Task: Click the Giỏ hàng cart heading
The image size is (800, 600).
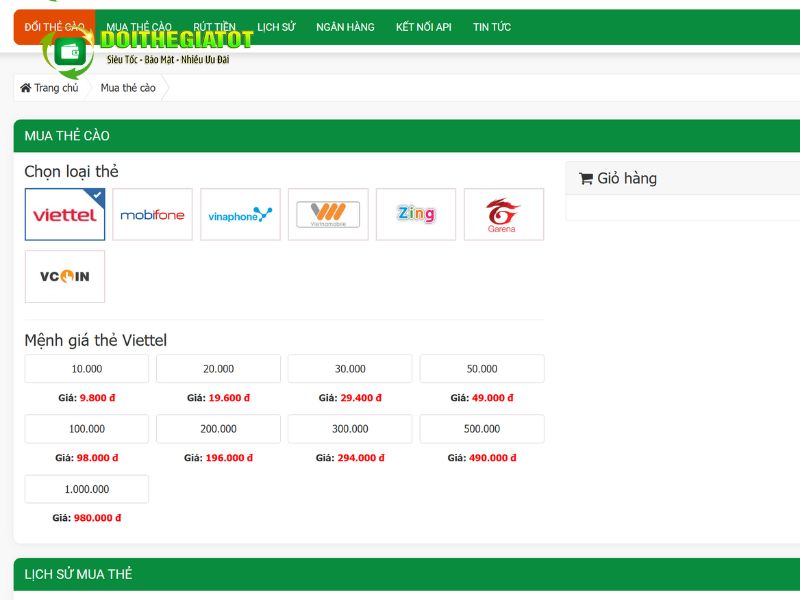Action: (627, 179)
